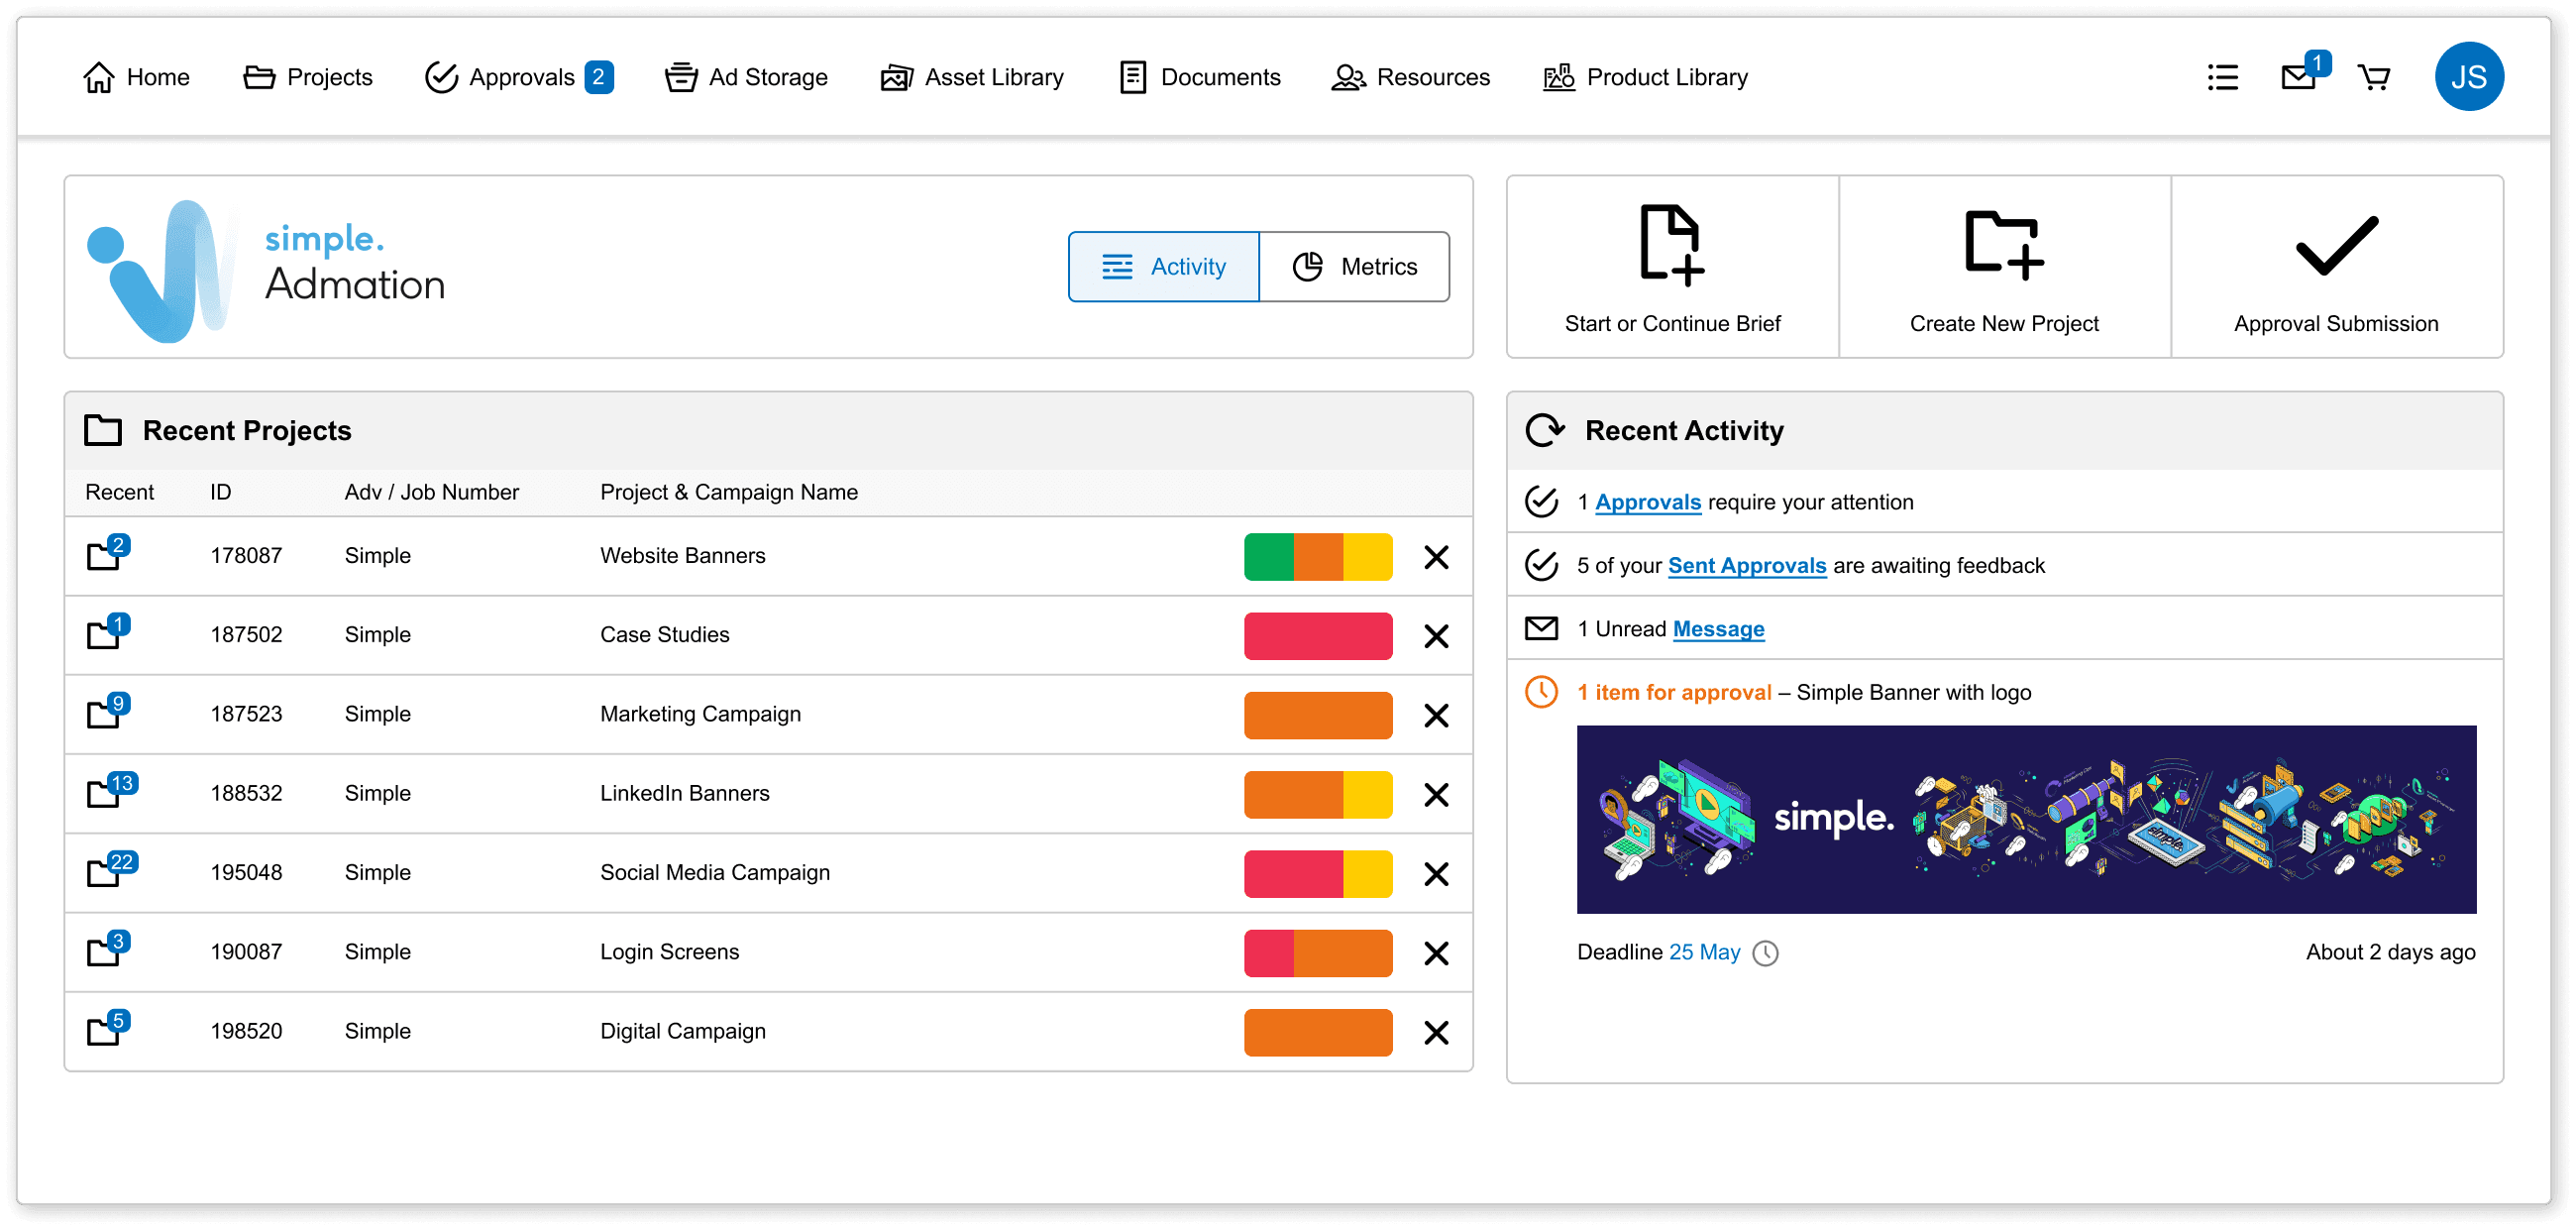Open the list view icon near the avatar
The width and height of the screenshot is (2576, 1229).
tap(2222, 77)
